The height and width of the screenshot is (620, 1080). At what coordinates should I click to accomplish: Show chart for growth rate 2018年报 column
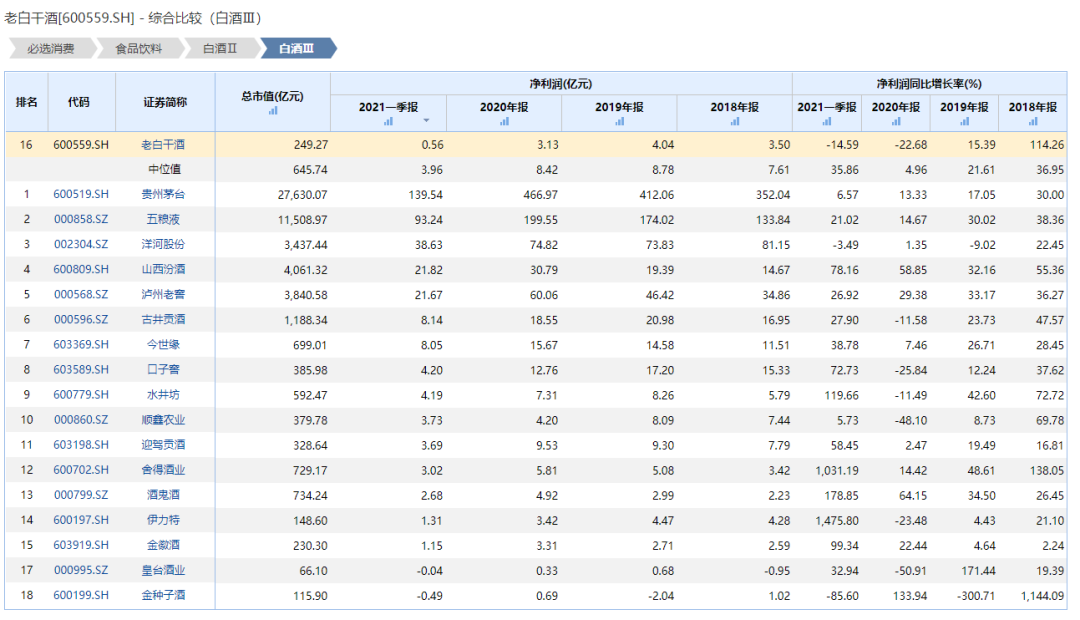[x=1032, y=121]
